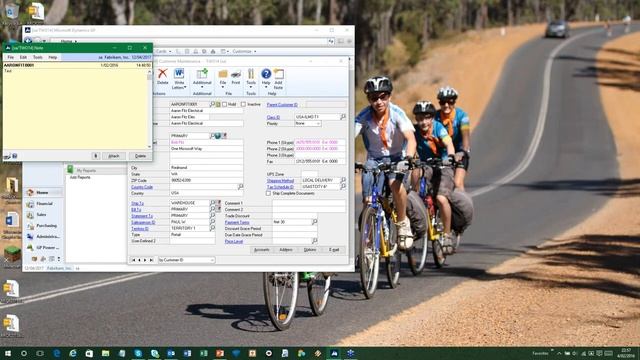Open Excel from the taskbar
The image size is (640, 360).
[x=204, y=353]
